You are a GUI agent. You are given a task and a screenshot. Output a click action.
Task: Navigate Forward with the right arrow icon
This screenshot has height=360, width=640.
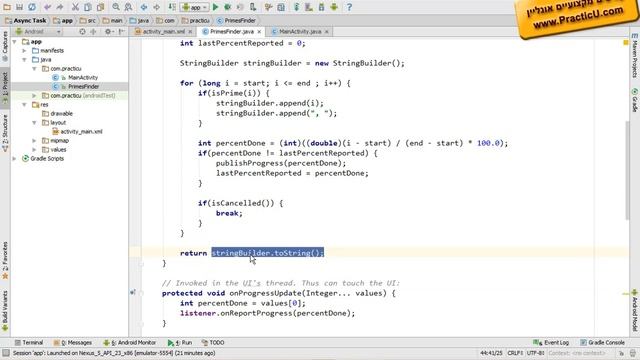point(156,7)
